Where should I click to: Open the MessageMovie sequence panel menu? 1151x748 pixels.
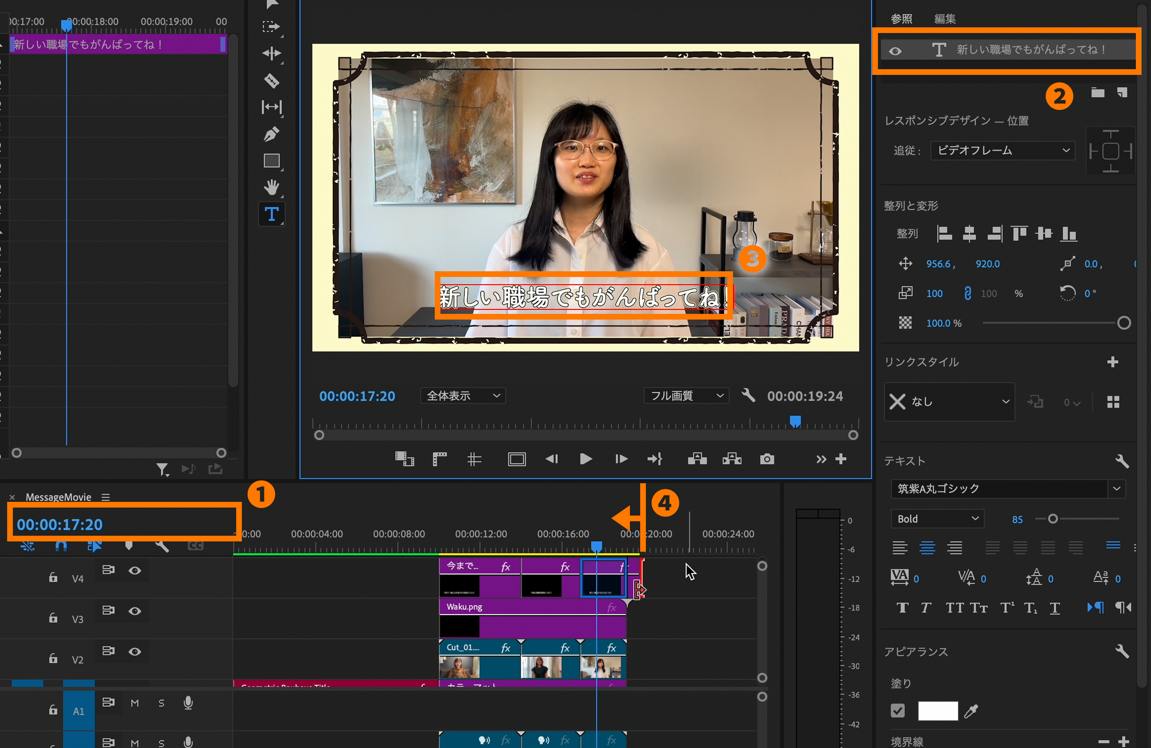click(106, 497)
